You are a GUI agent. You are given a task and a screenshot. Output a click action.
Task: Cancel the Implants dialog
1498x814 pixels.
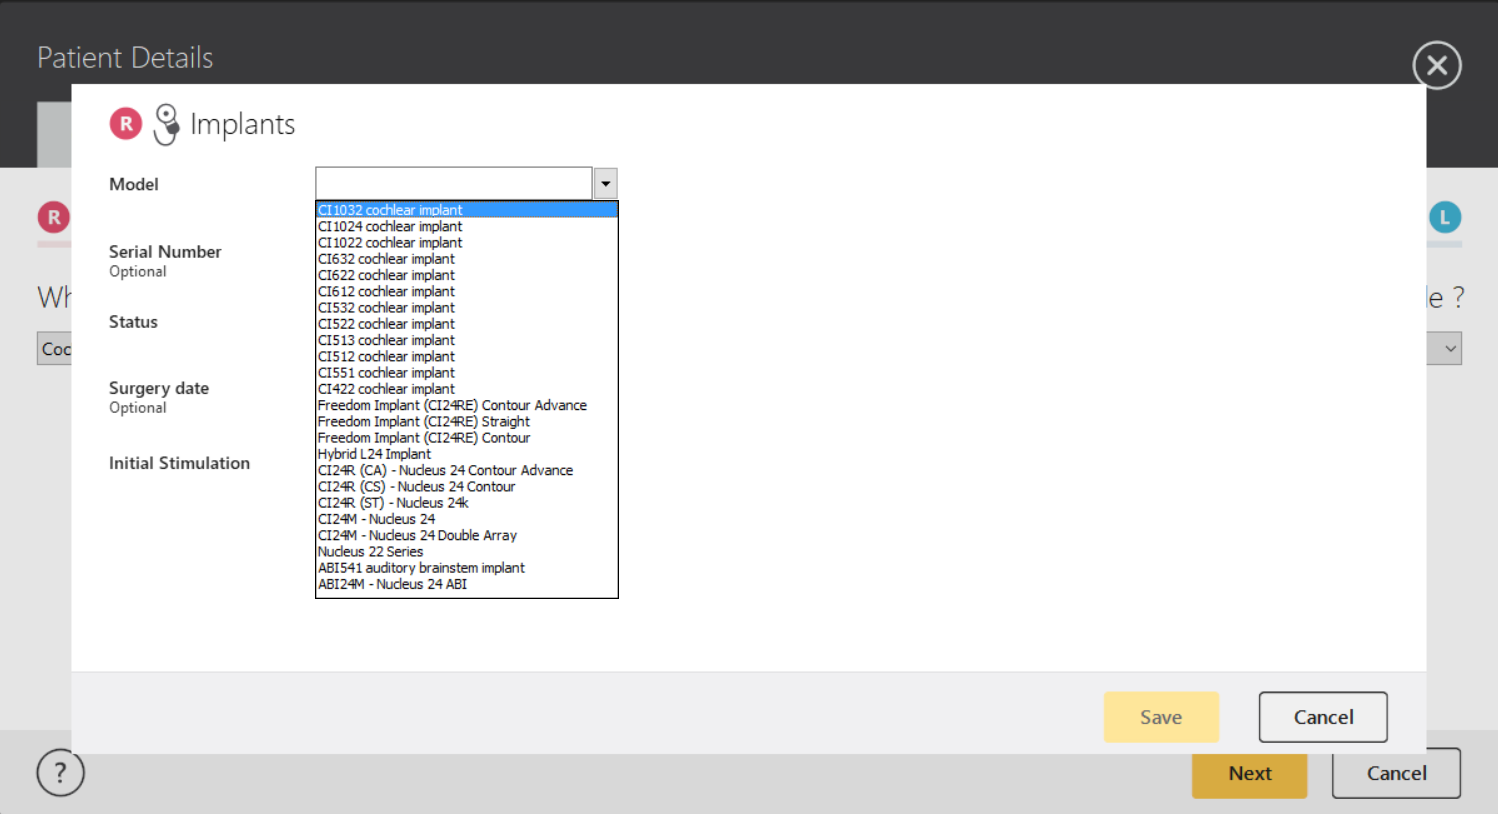(x=1322, y=717)
